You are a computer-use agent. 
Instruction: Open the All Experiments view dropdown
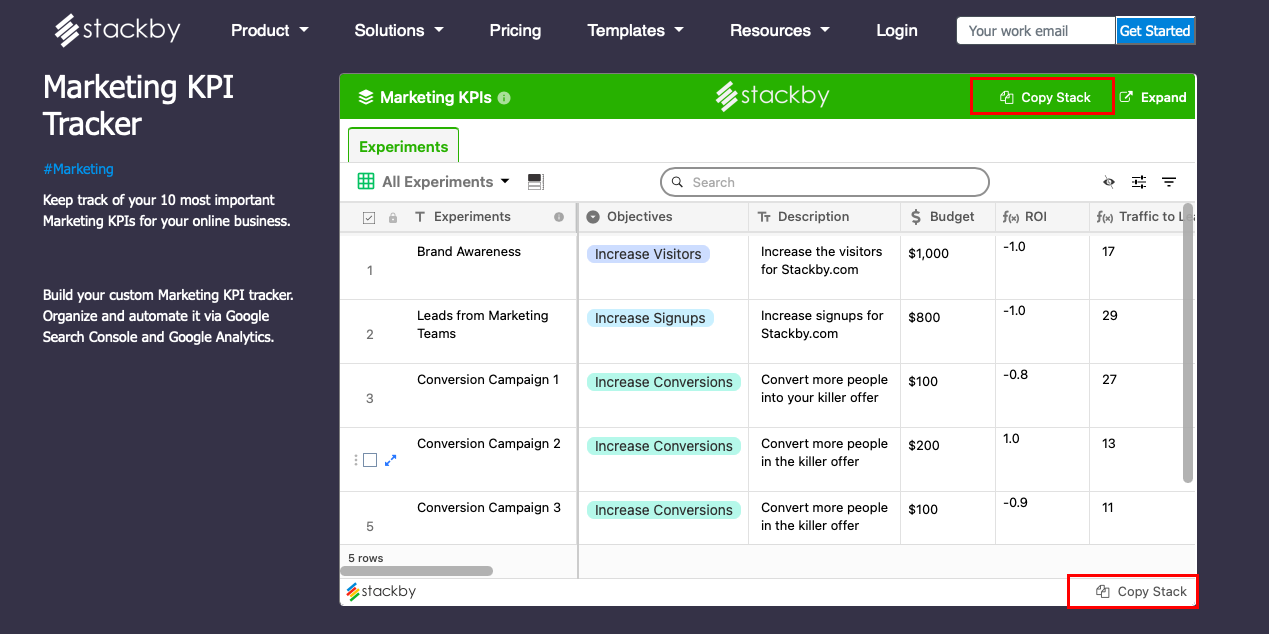point(505,181)
